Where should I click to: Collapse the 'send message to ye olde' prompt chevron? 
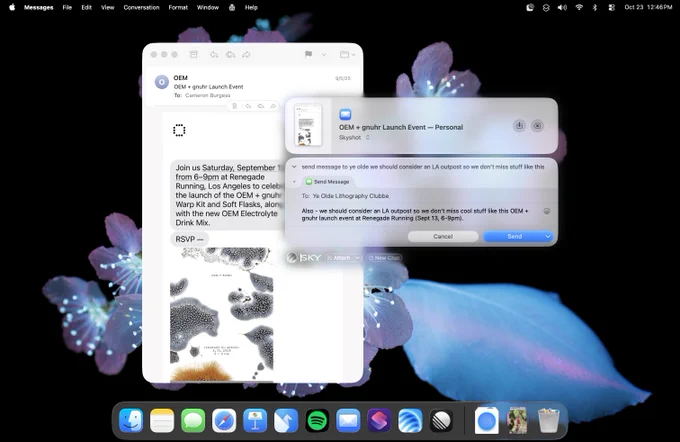(294, 167)
